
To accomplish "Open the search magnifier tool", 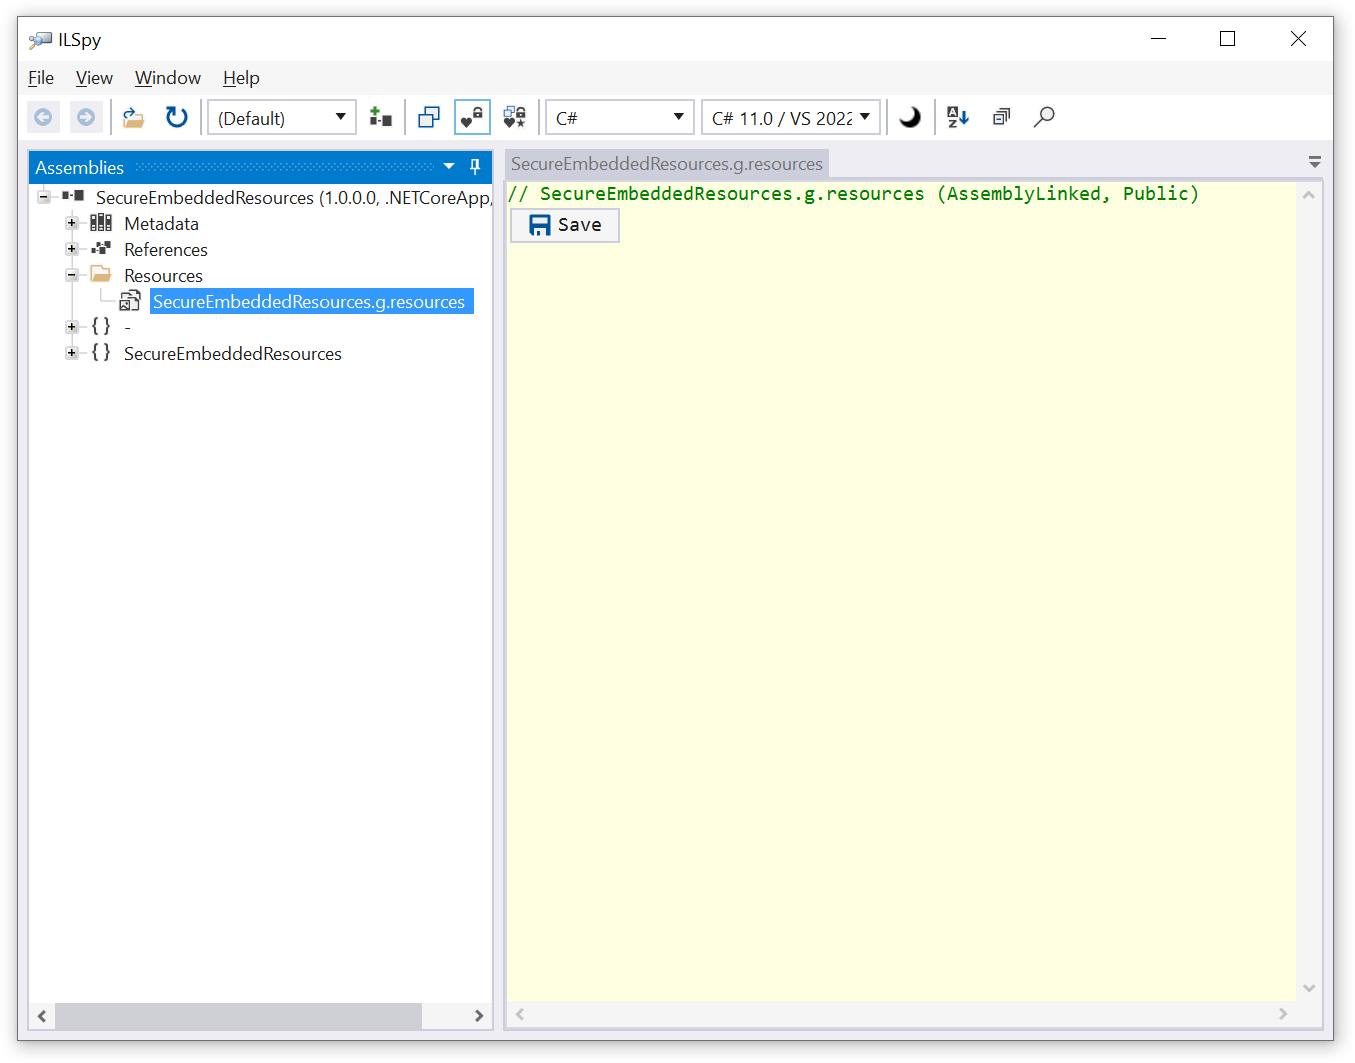I will 1044,117.
